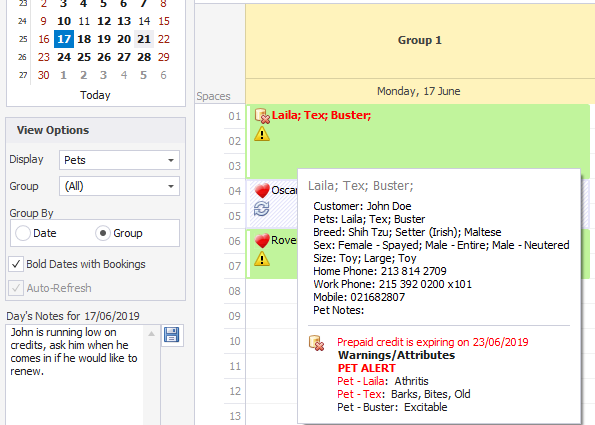The width and height of the screenshot is (595, 425).
Task: Open the Group dropdown showing (All)
Action: [119, 186]
